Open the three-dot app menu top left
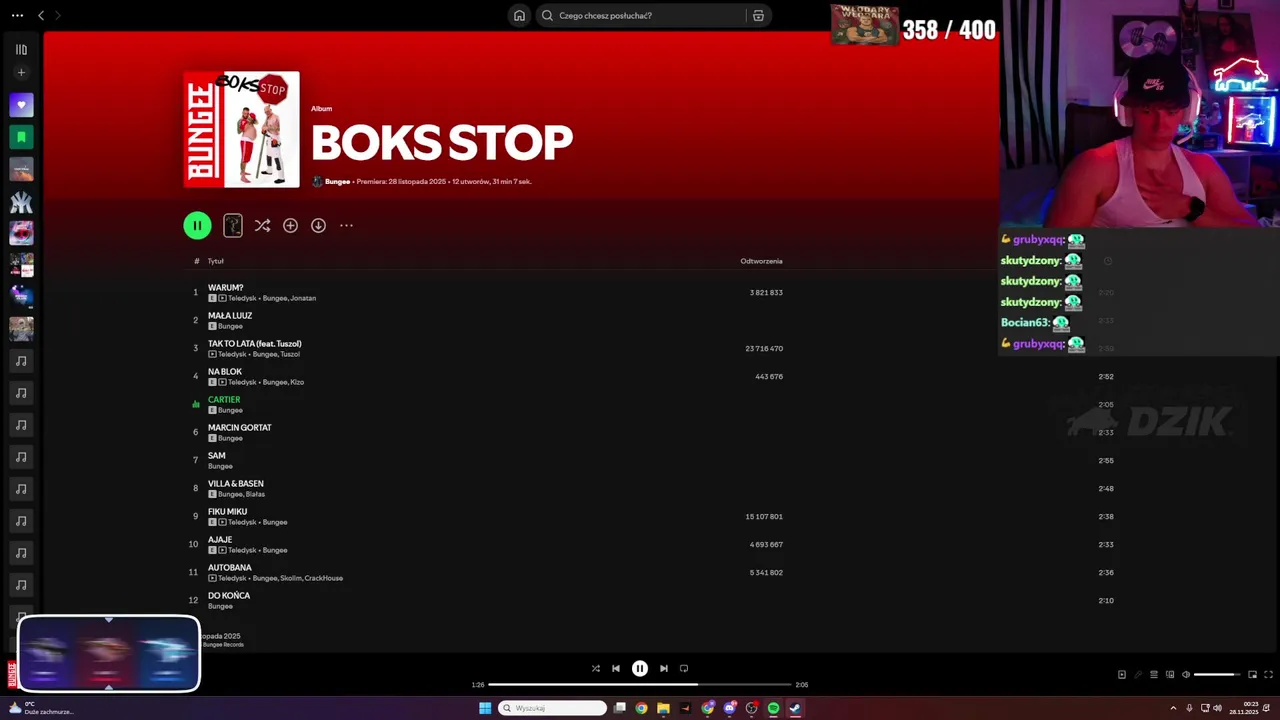This screenshot has width=1280, height=720. click(x=17, y=15)
